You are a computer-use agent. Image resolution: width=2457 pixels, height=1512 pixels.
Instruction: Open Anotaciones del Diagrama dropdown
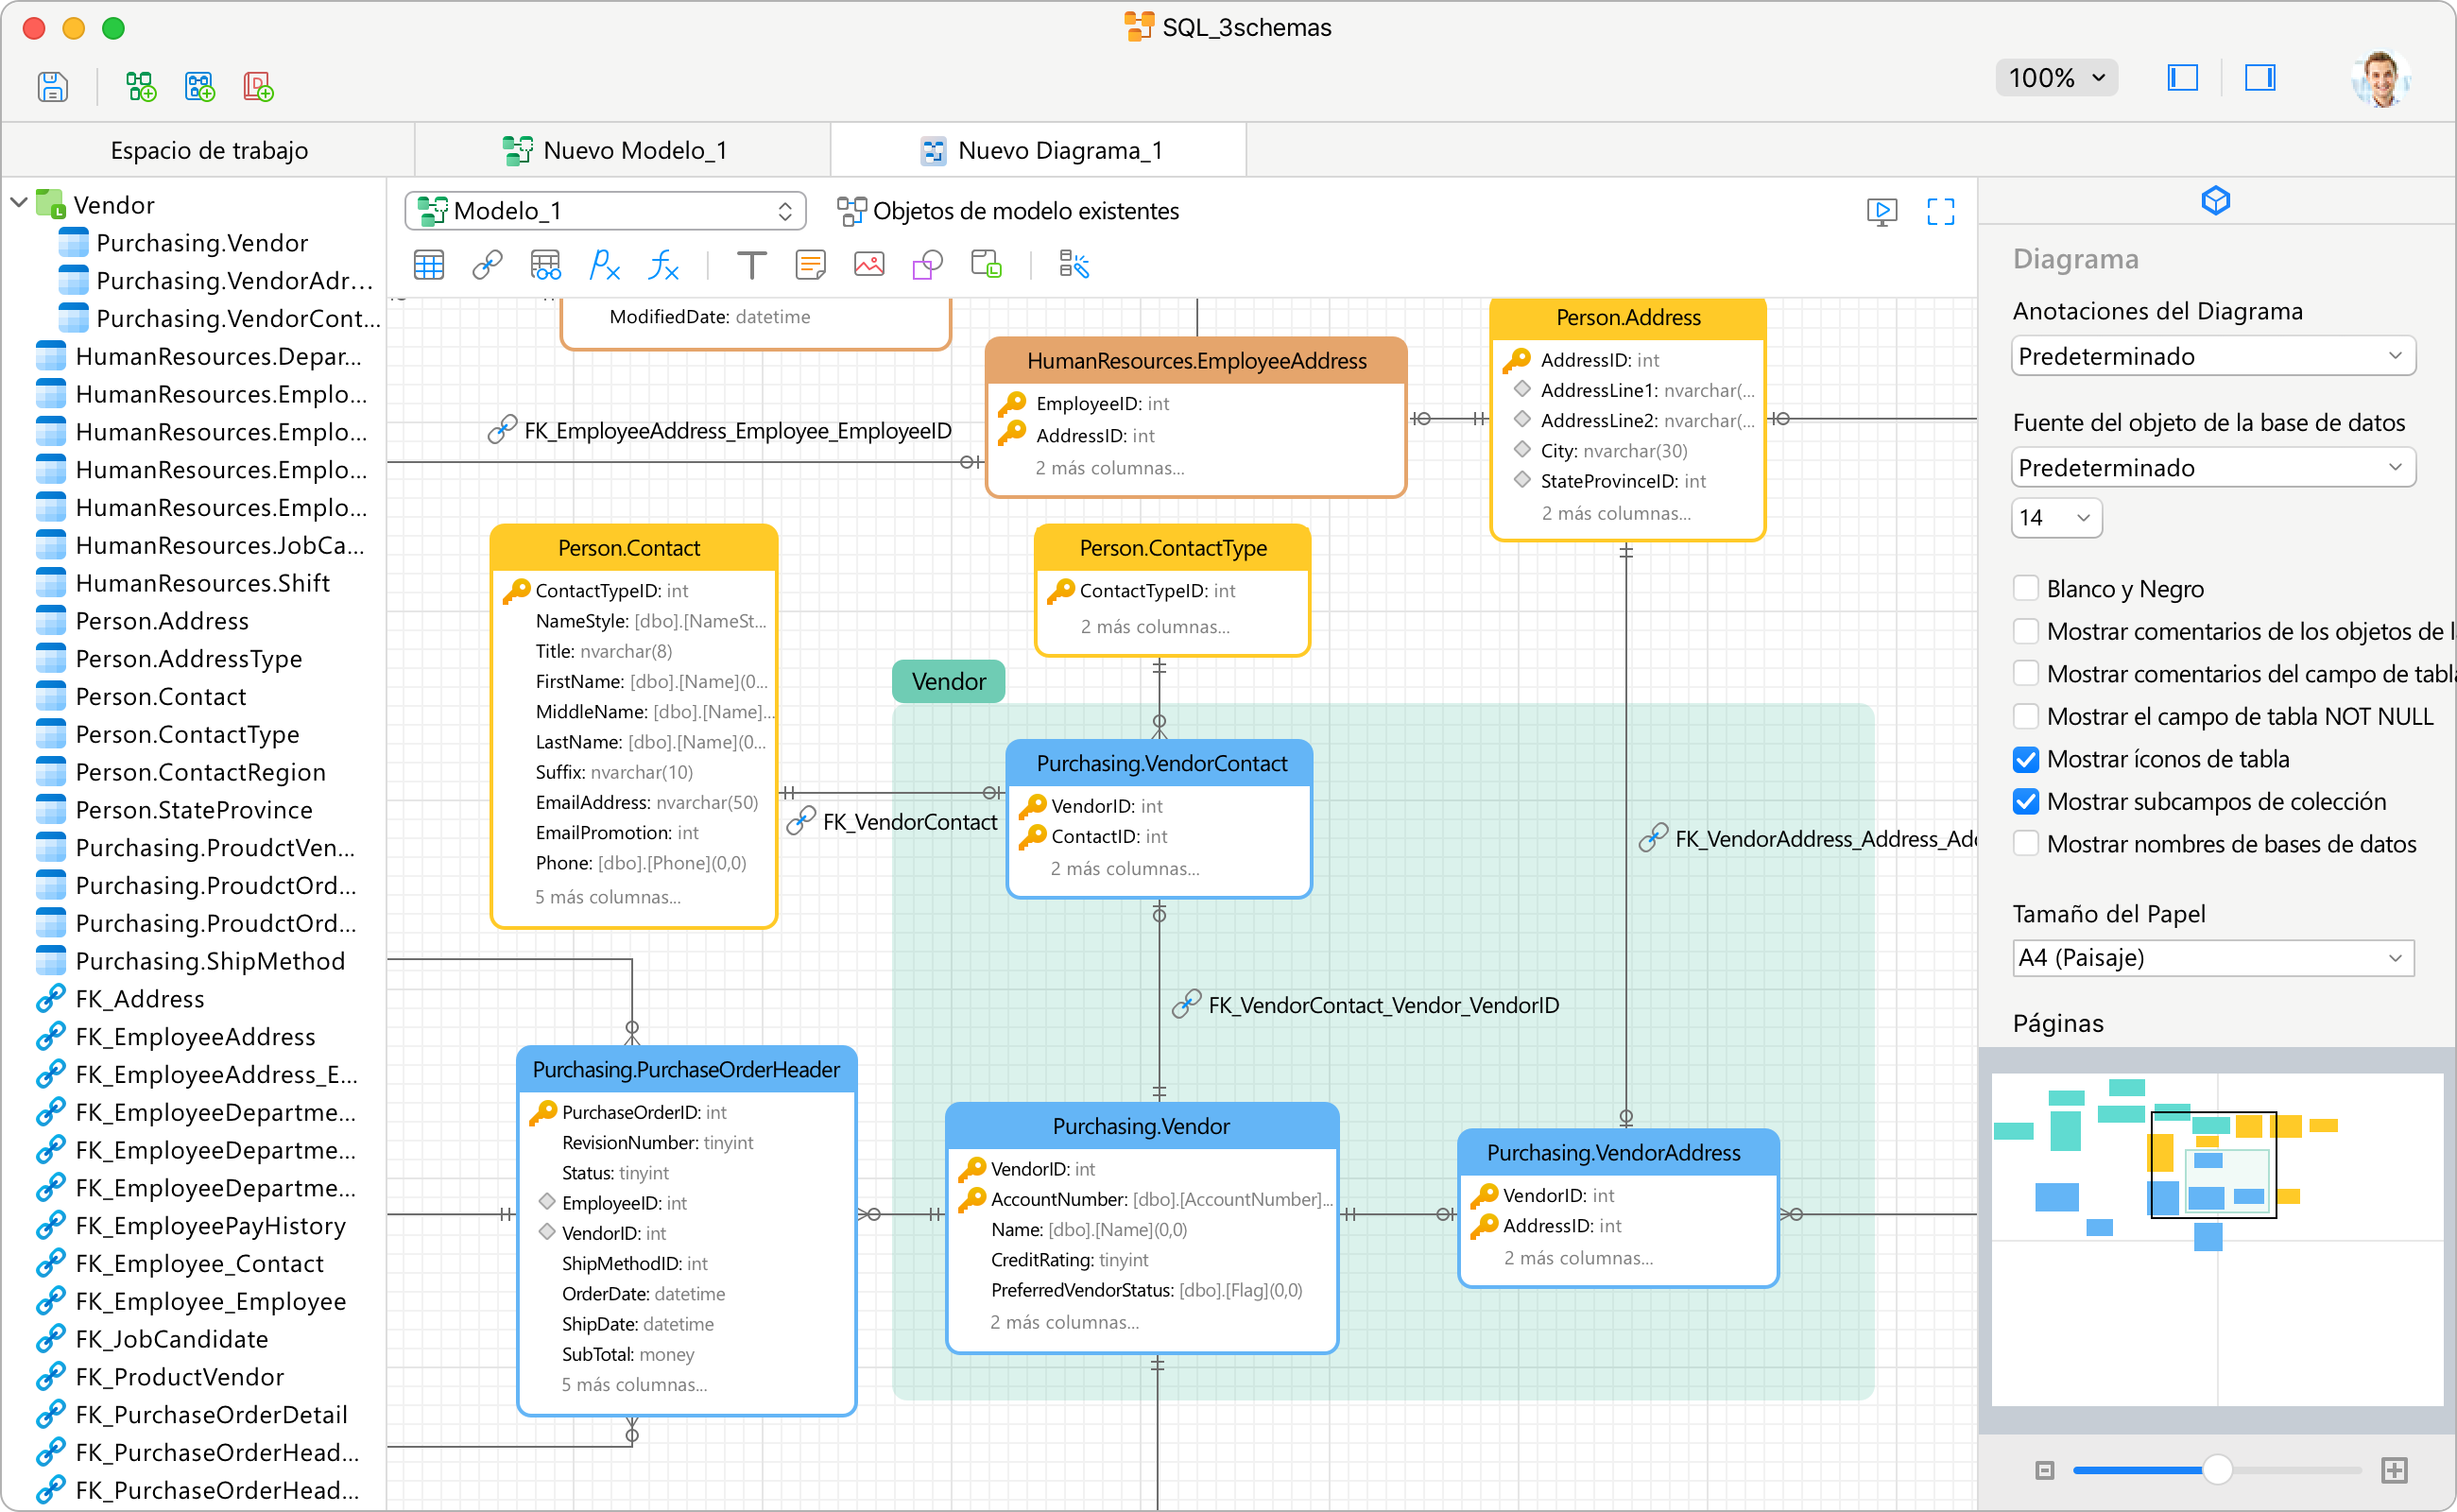click(2212, 356)
